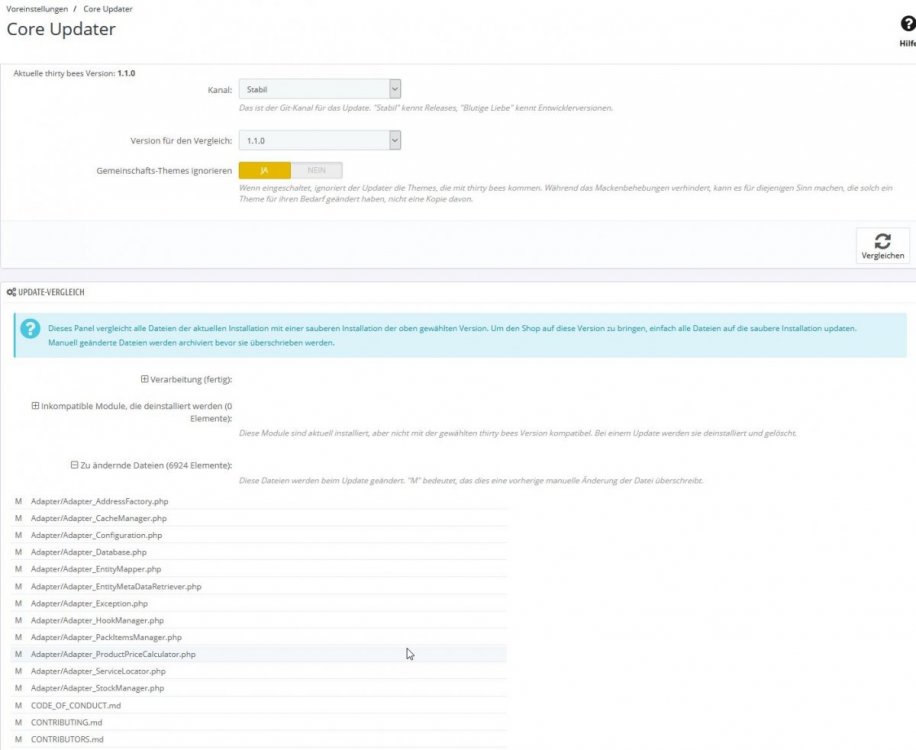
Task: Select Adapter_AddressFactory.php file row
Action: (98, 501)
